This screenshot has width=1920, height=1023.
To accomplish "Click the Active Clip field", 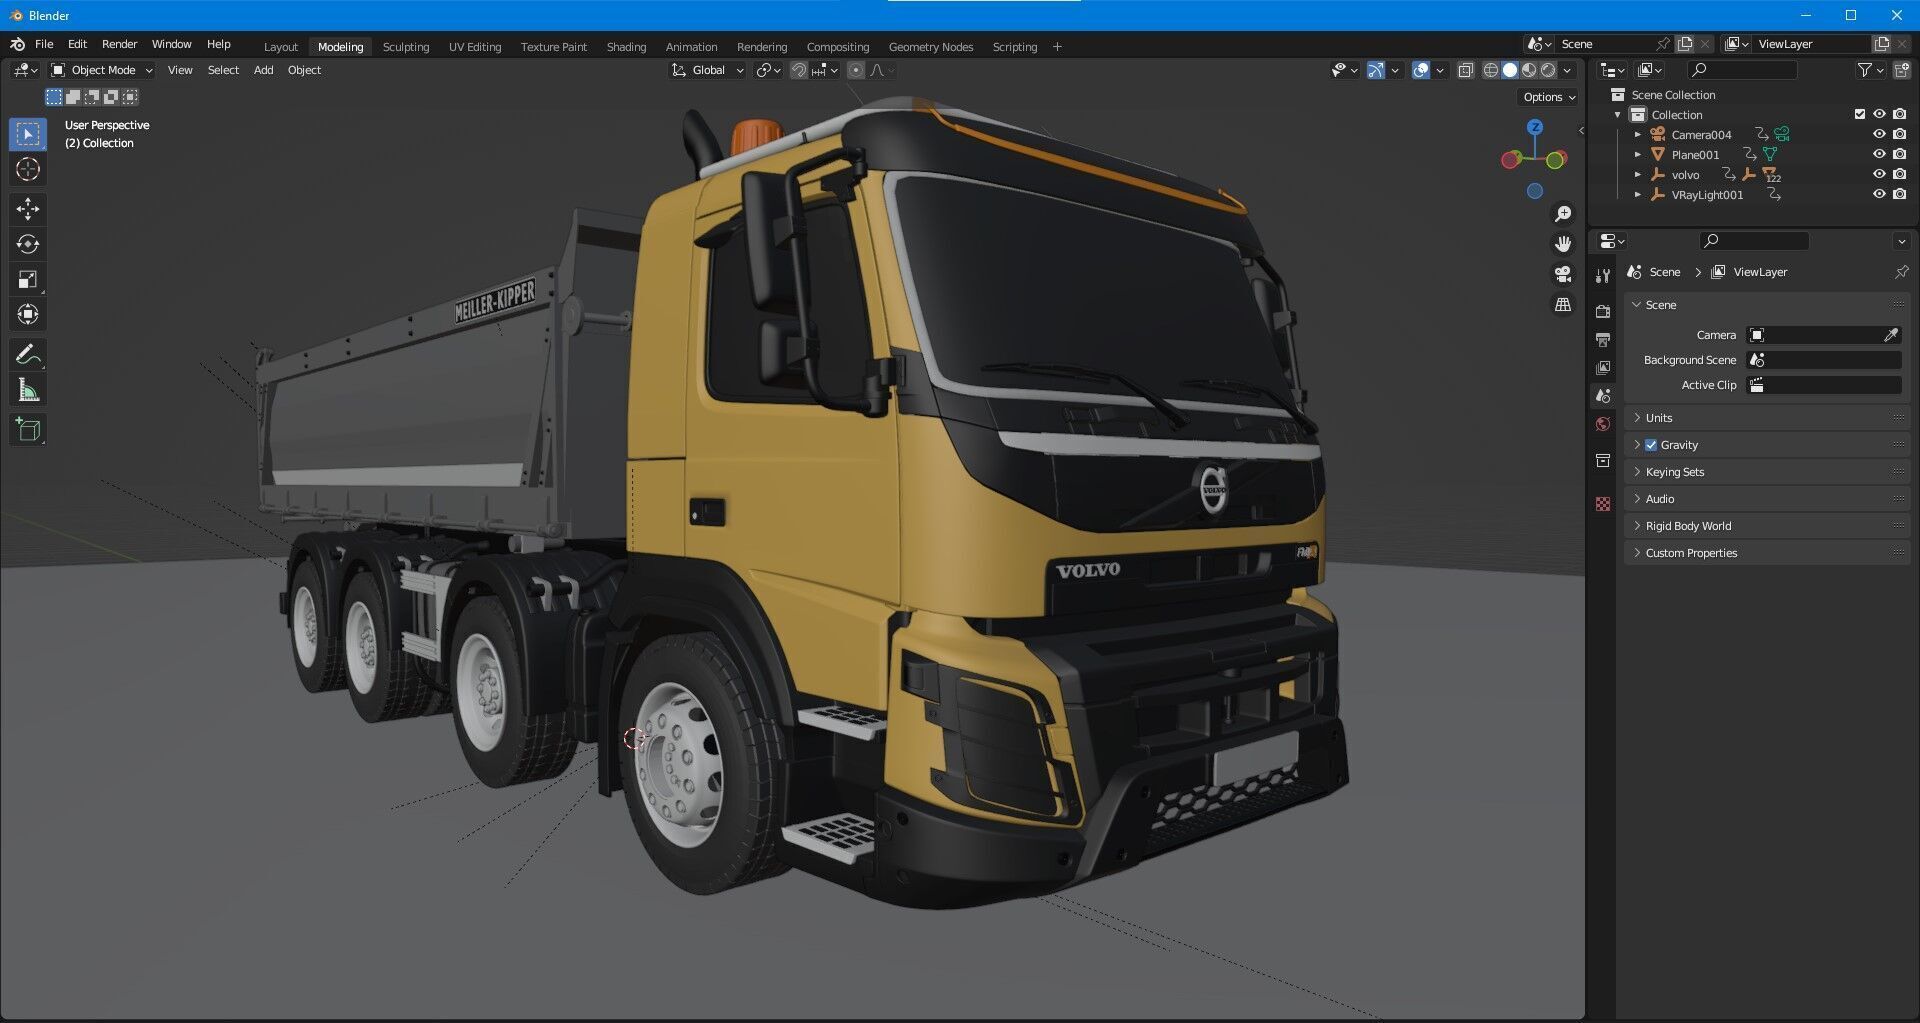I will 1824,385.
